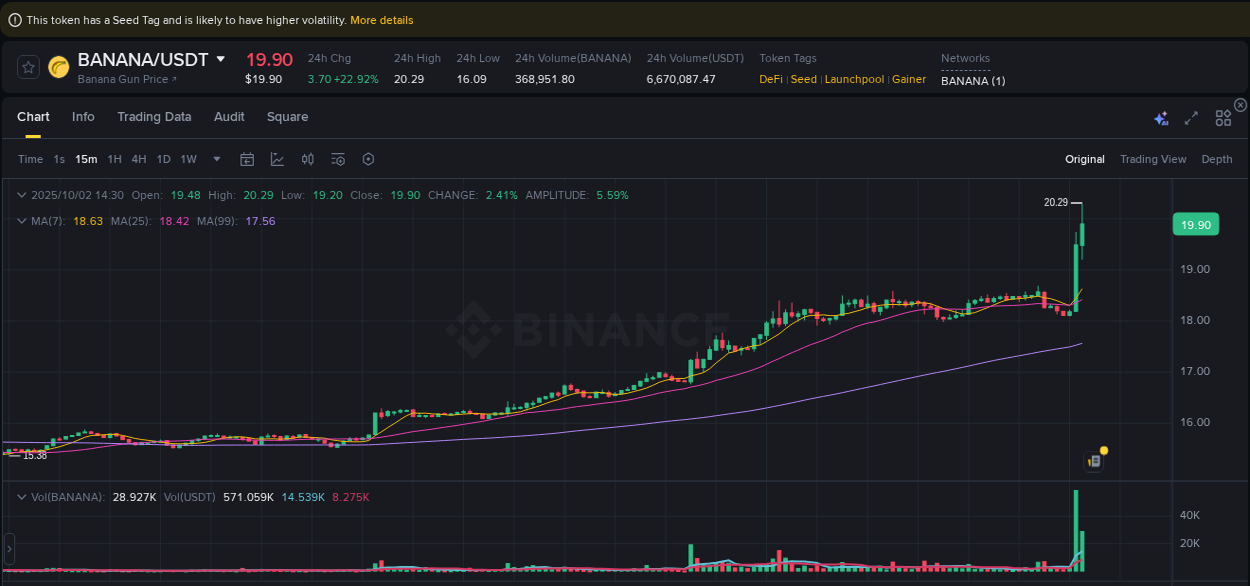Open the widgets layout grid icon
The height and width of the screenshot is (586, 1250).
[x=1223, y=118]
